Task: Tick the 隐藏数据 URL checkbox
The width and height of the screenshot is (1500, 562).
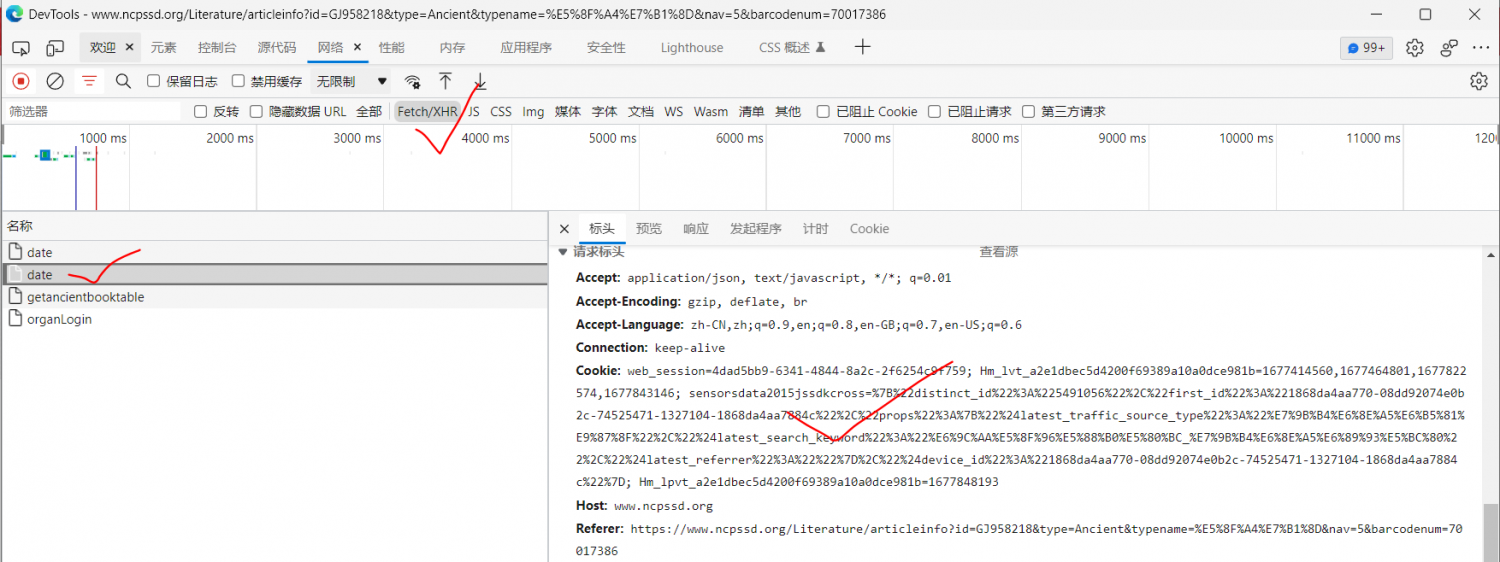Action: pyautogui.click(x=257, y=112)
